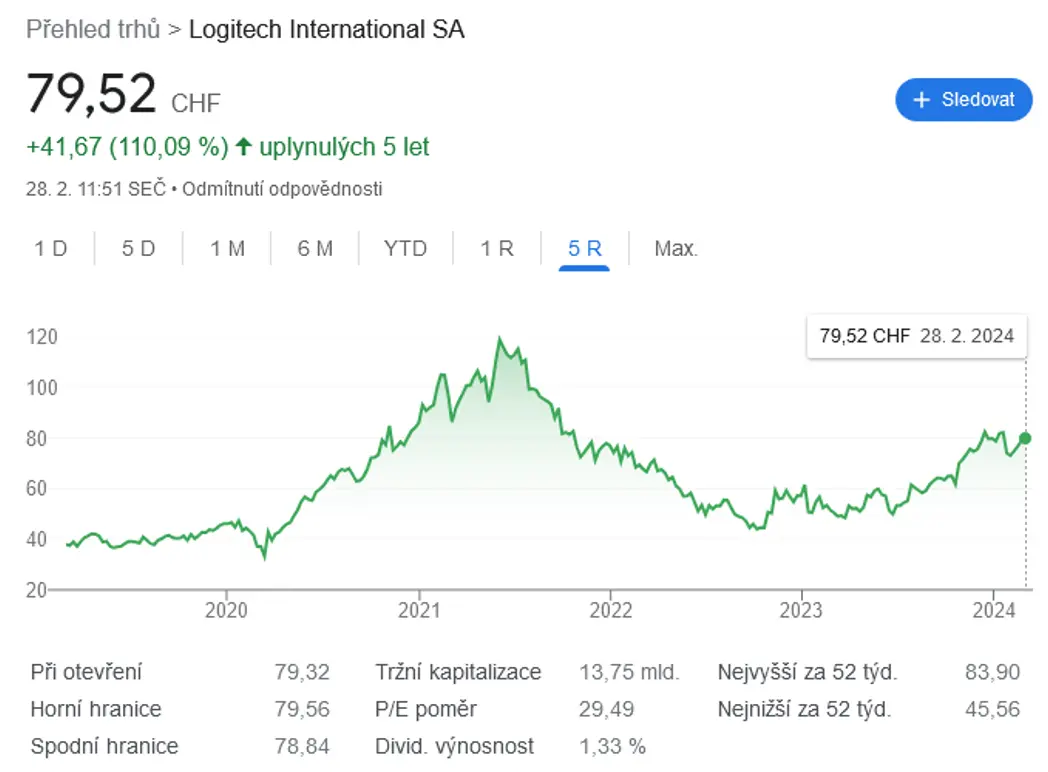Click the price tooltip showing 28. 2. 2024

point(916,336)
